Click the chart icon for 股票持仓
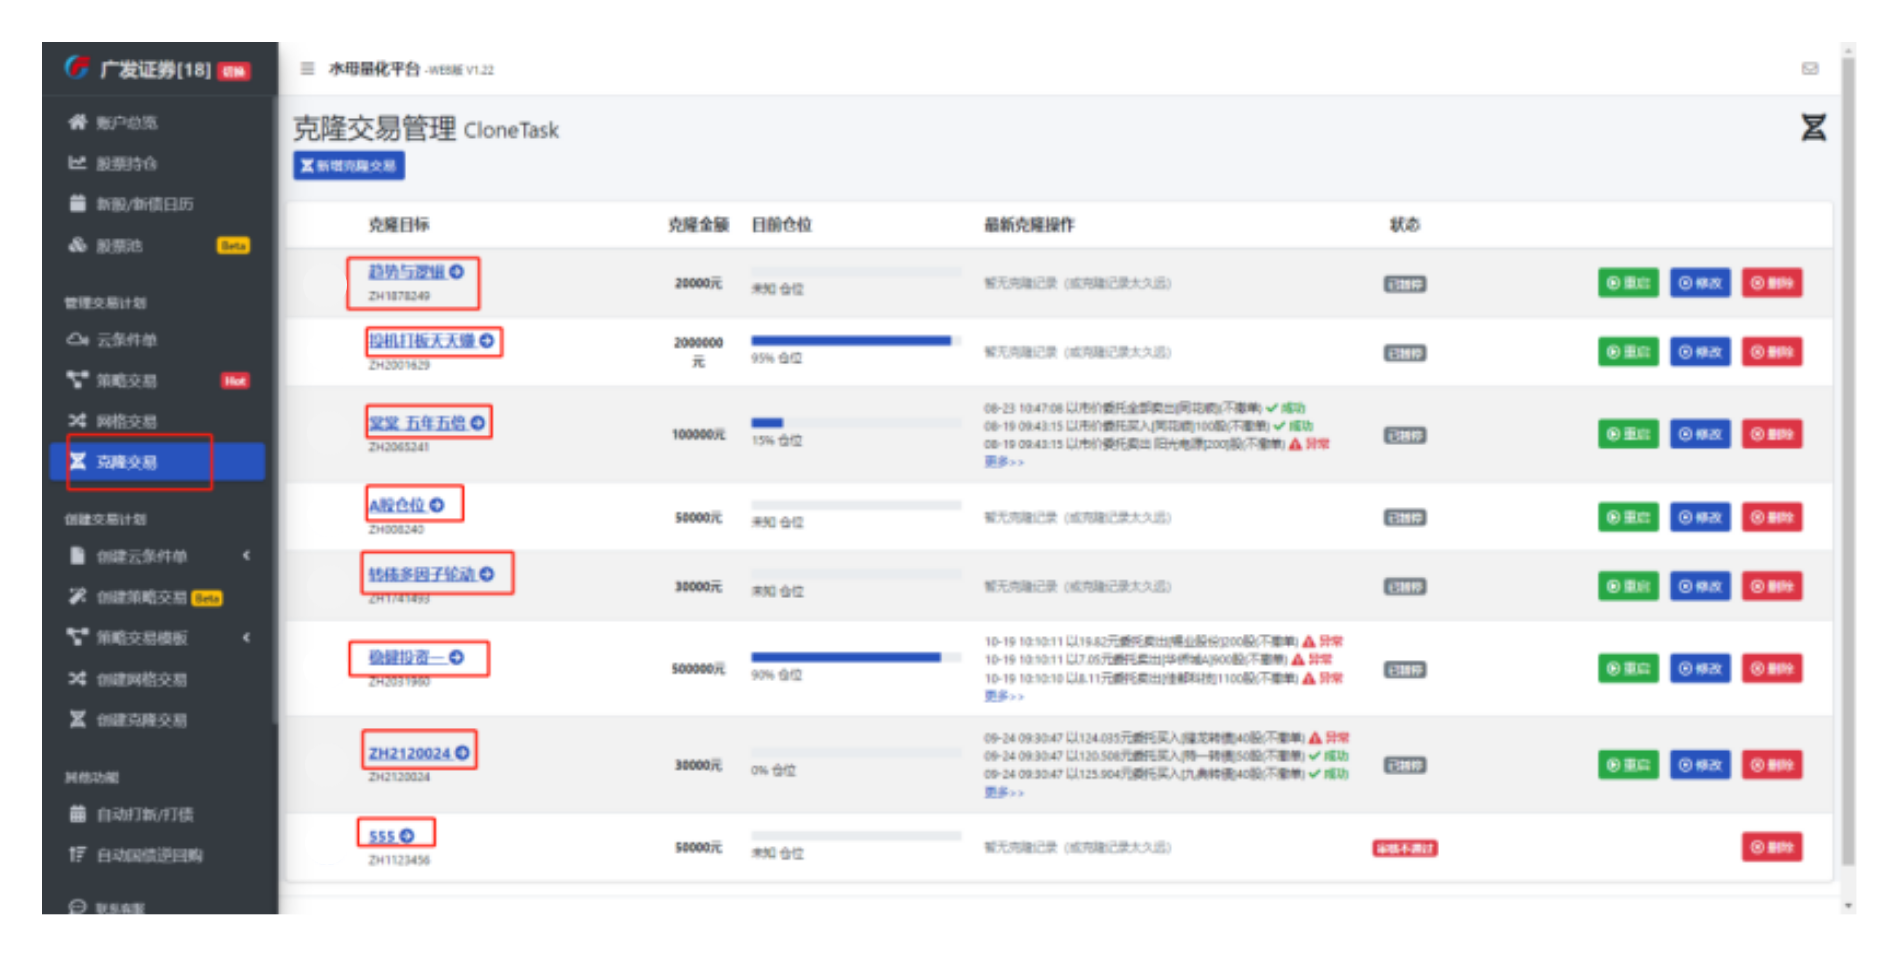Image resolution: width=1900 pixels, height=958 pixels. [x=77, y=163]
